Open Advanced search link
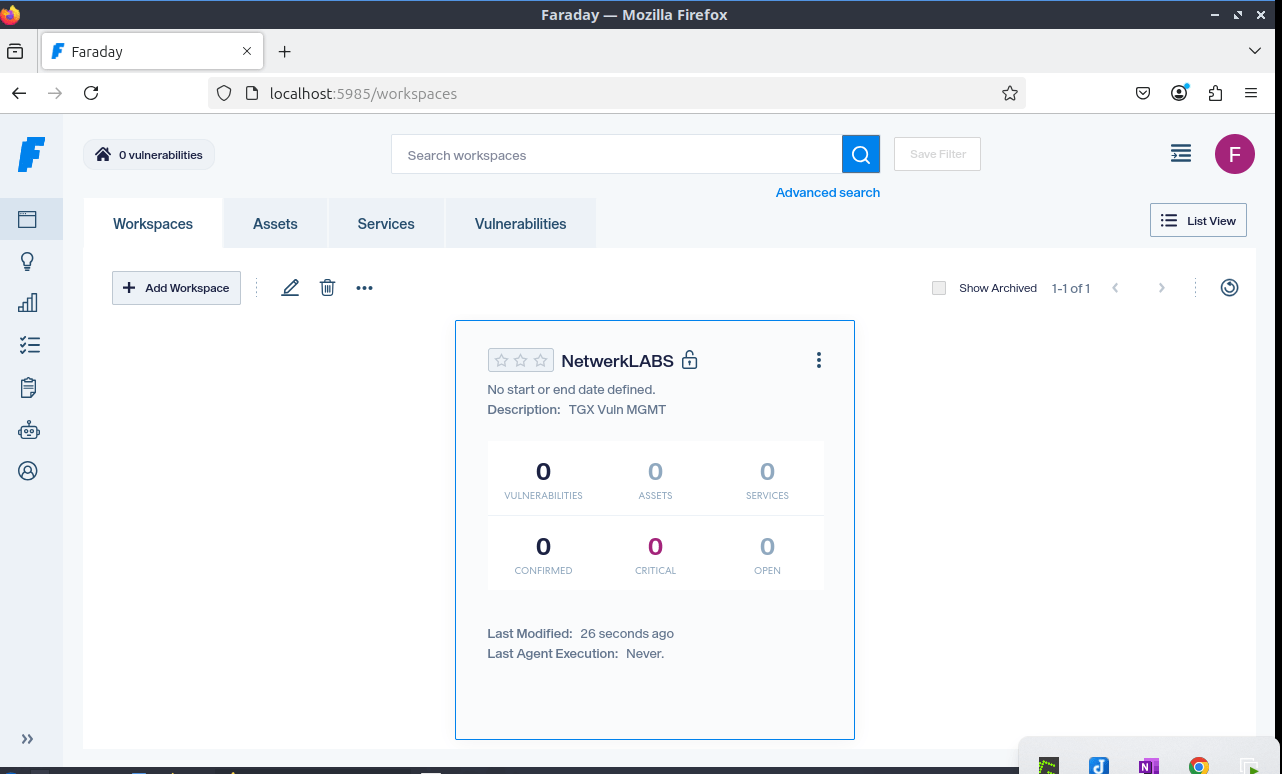The width and height of the screenshot is (1282, 774). click(827, 192)
